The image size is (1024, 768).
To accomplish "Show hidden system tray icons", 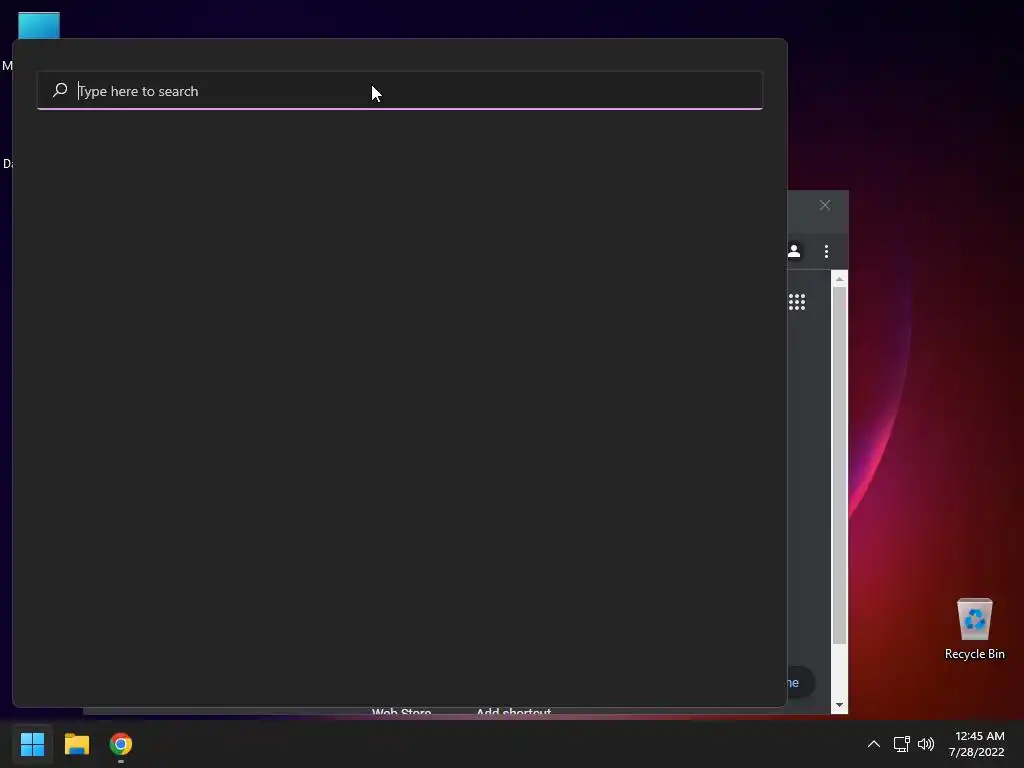I will [x=874, y=744].
